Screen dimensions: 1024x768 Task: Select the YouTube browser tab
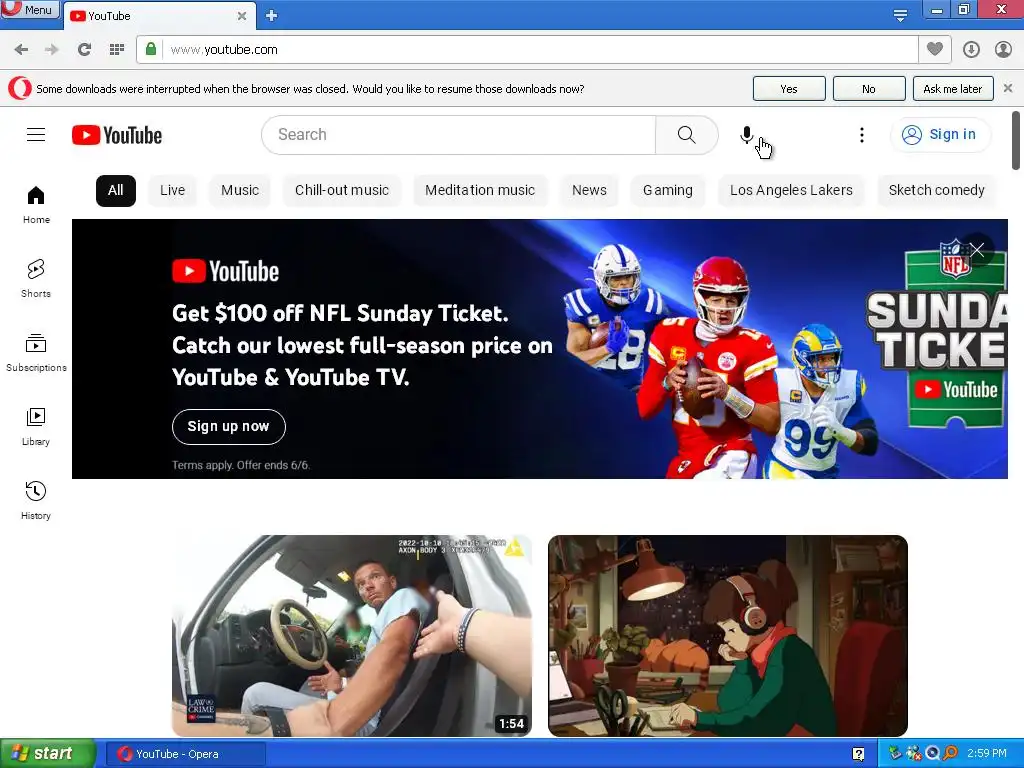[x=160, y=16]
